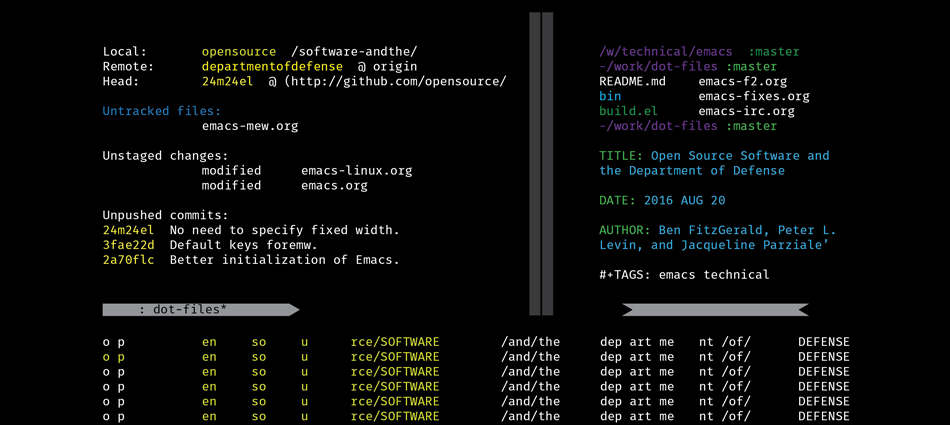Click the commit hash 3fae22d
Image resolution: width=950 pixels, height=425 pixels.
(x=128, y=246)
